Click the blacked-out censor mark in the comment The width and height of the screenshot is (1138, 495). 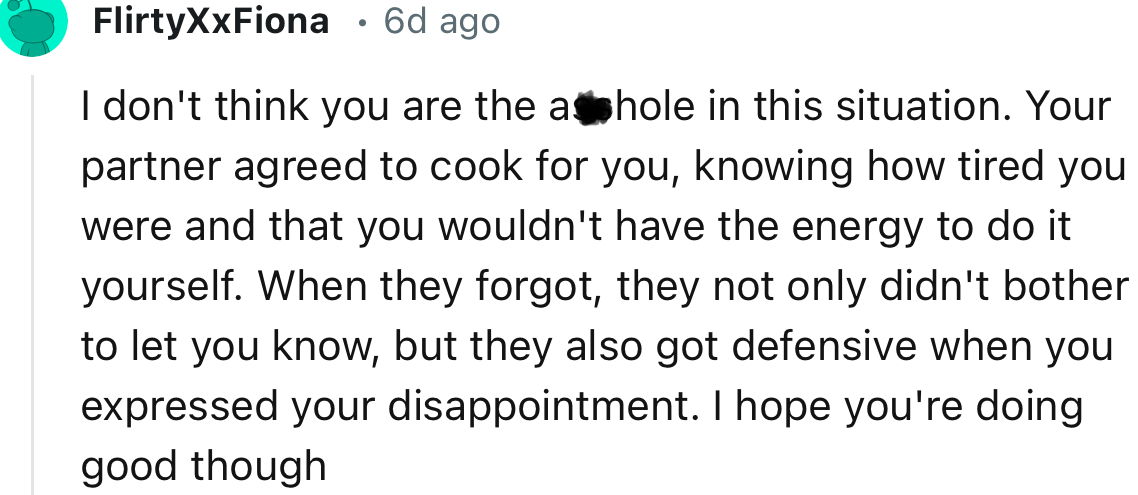tap(596, 107)
